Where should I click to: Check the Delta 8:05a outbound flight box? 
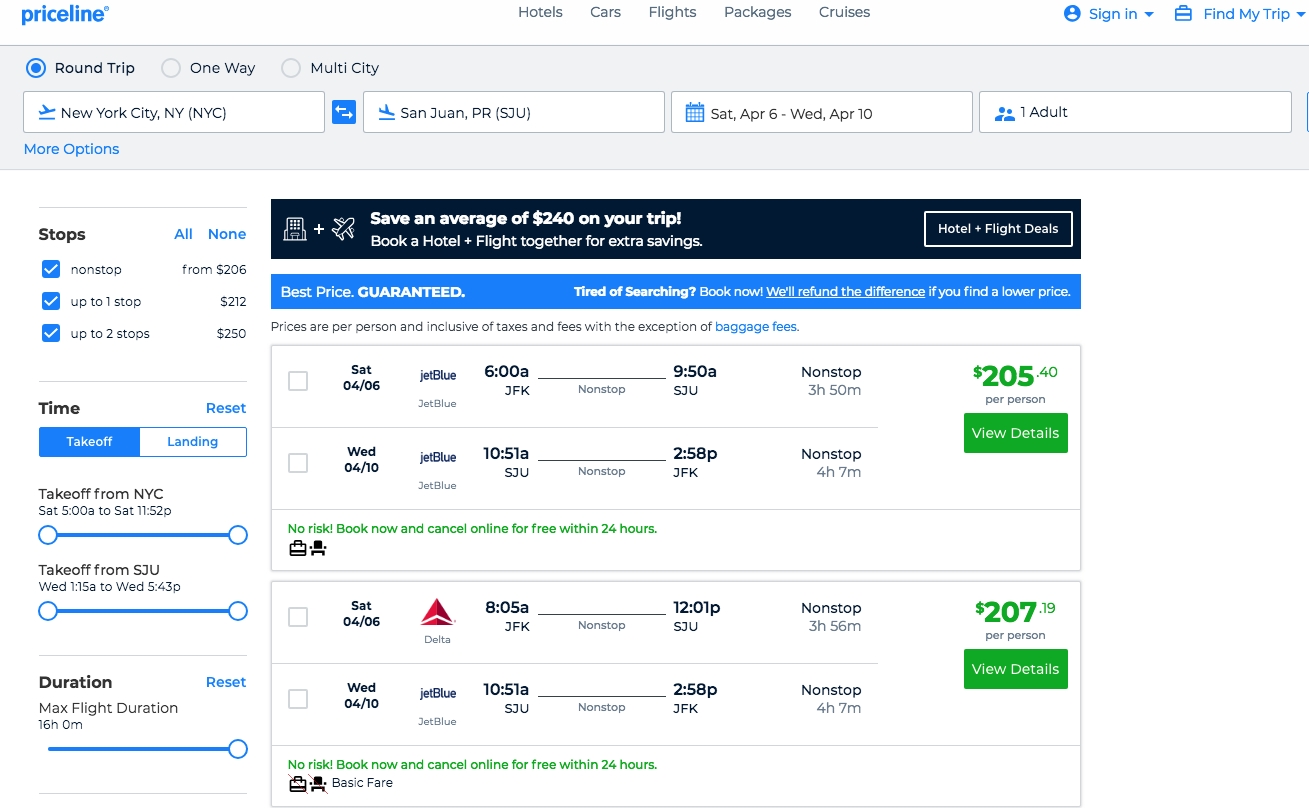(298, 617)
